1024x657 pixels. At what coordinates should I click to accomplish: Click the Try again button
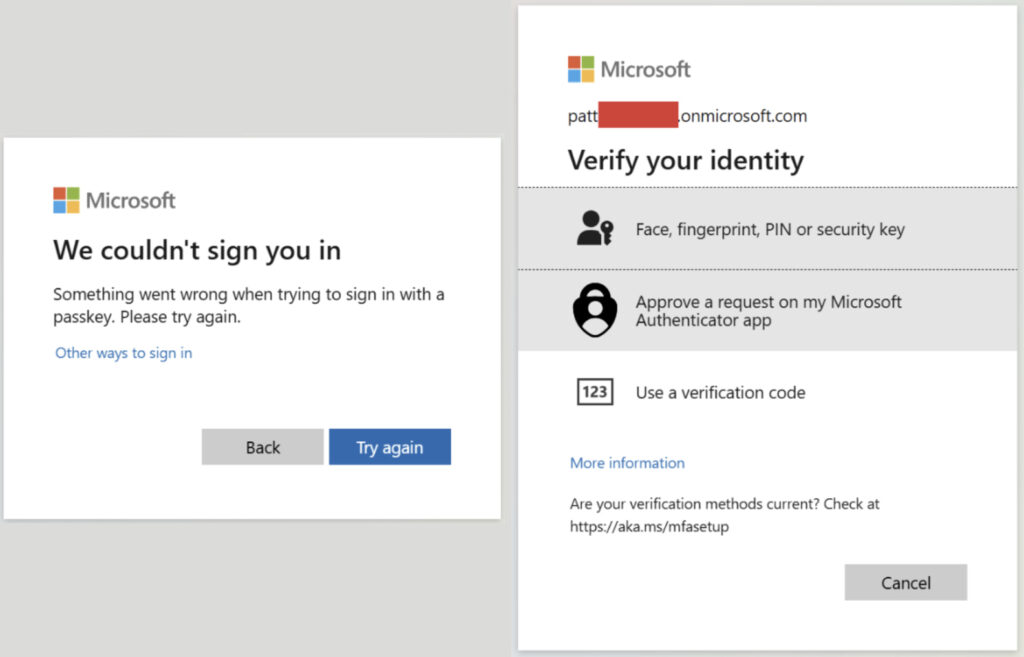click(390, 447)
